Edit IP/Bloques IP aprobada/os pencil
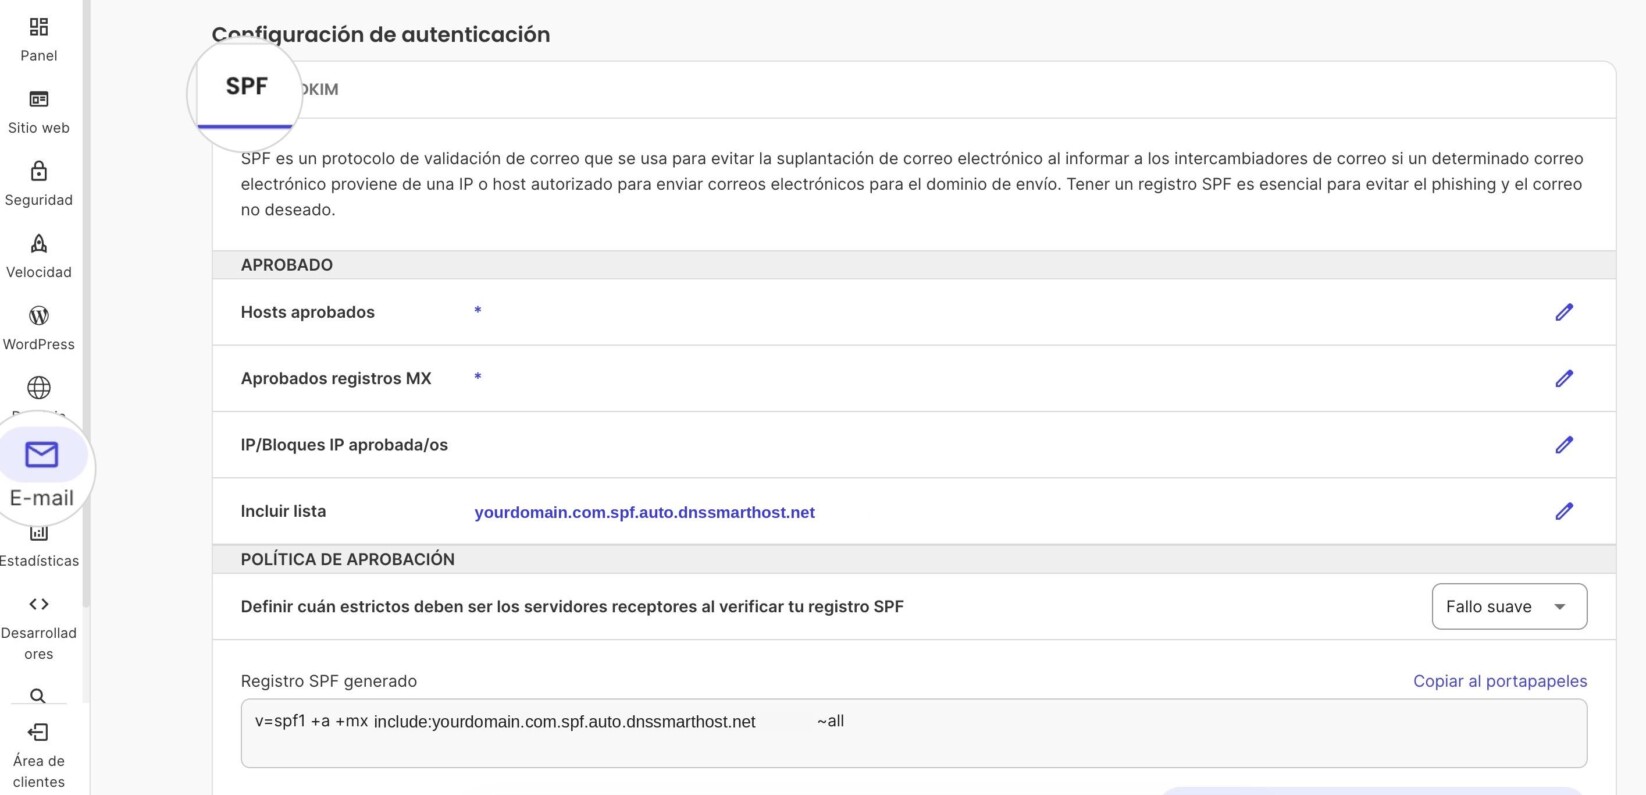 click(1564, 444)
